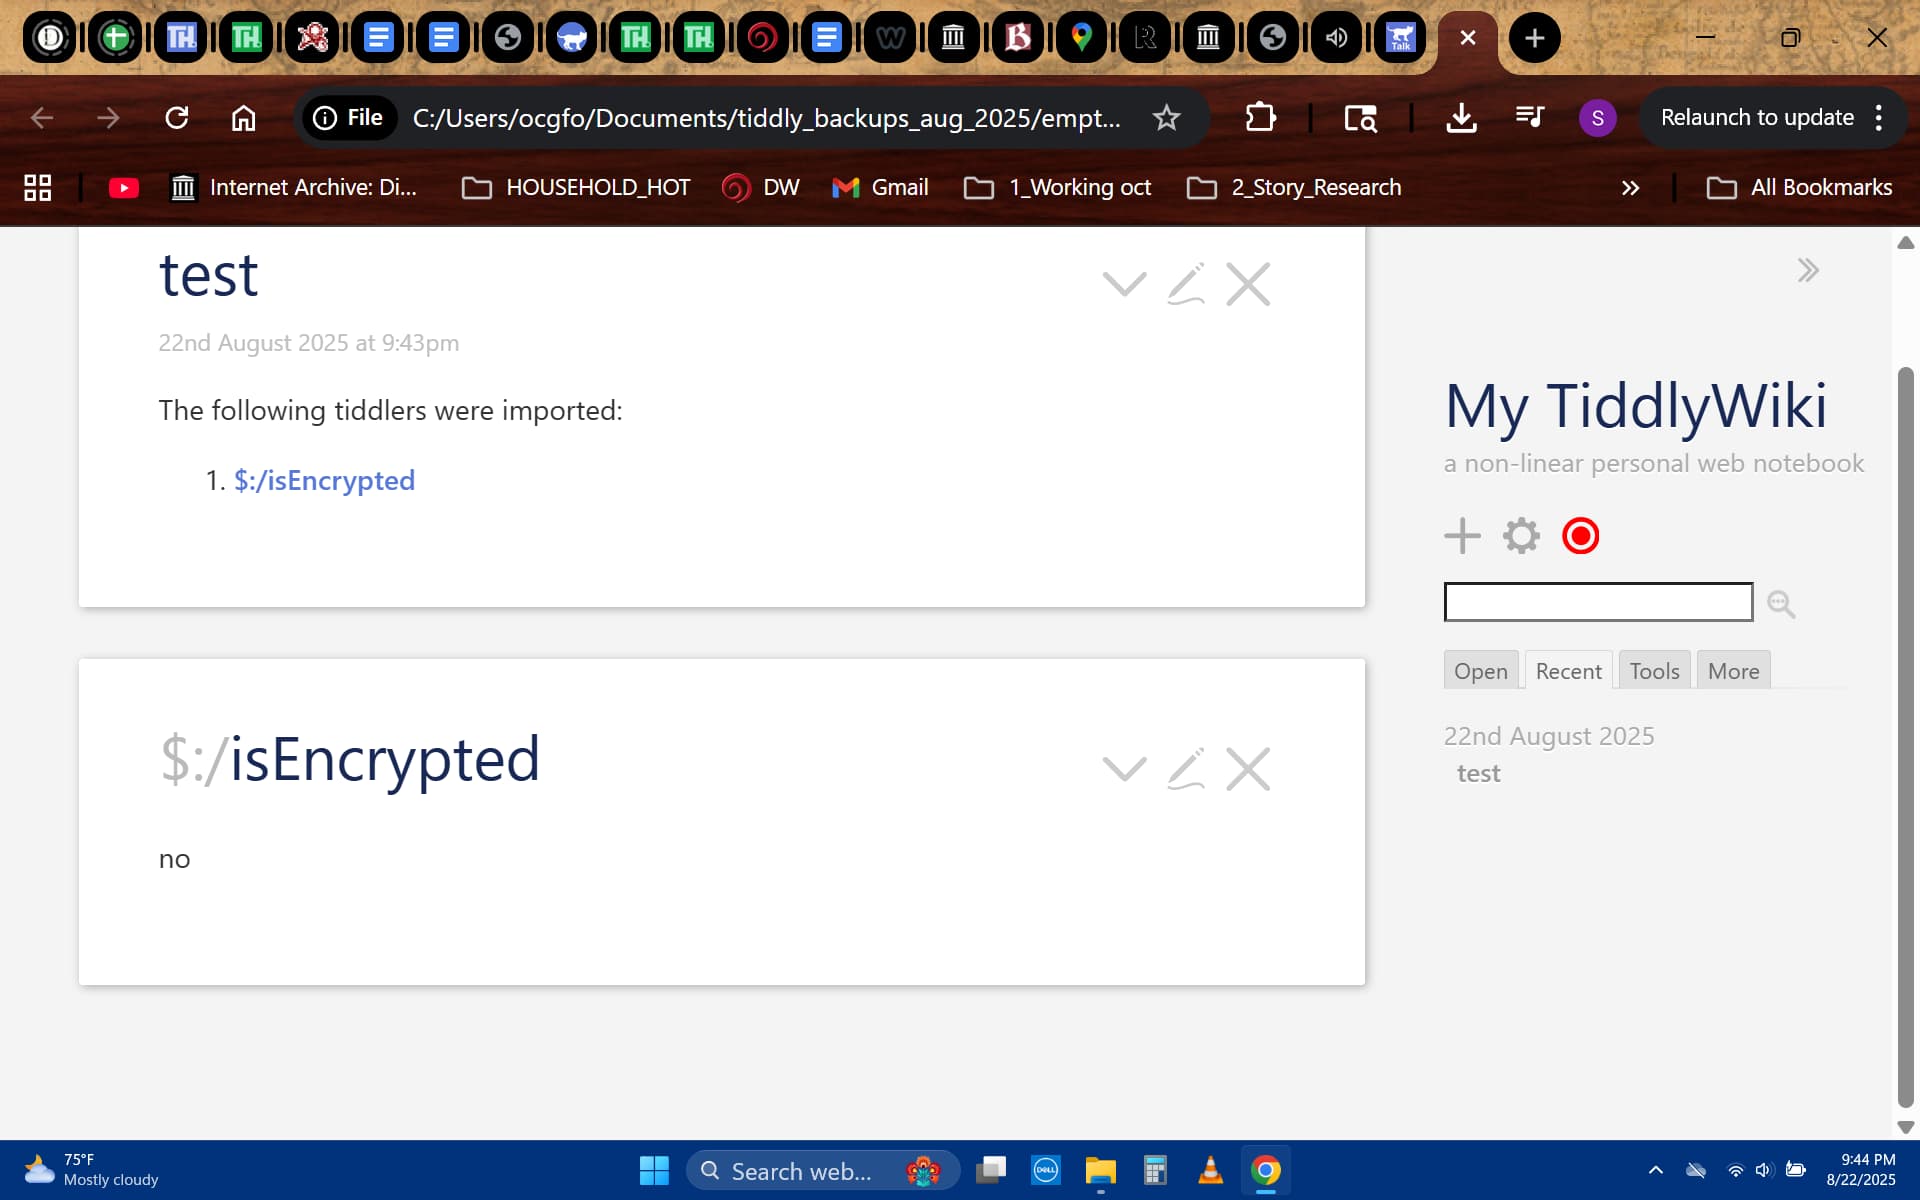Save wiki with the red circle icon

tap(1580, 536)
